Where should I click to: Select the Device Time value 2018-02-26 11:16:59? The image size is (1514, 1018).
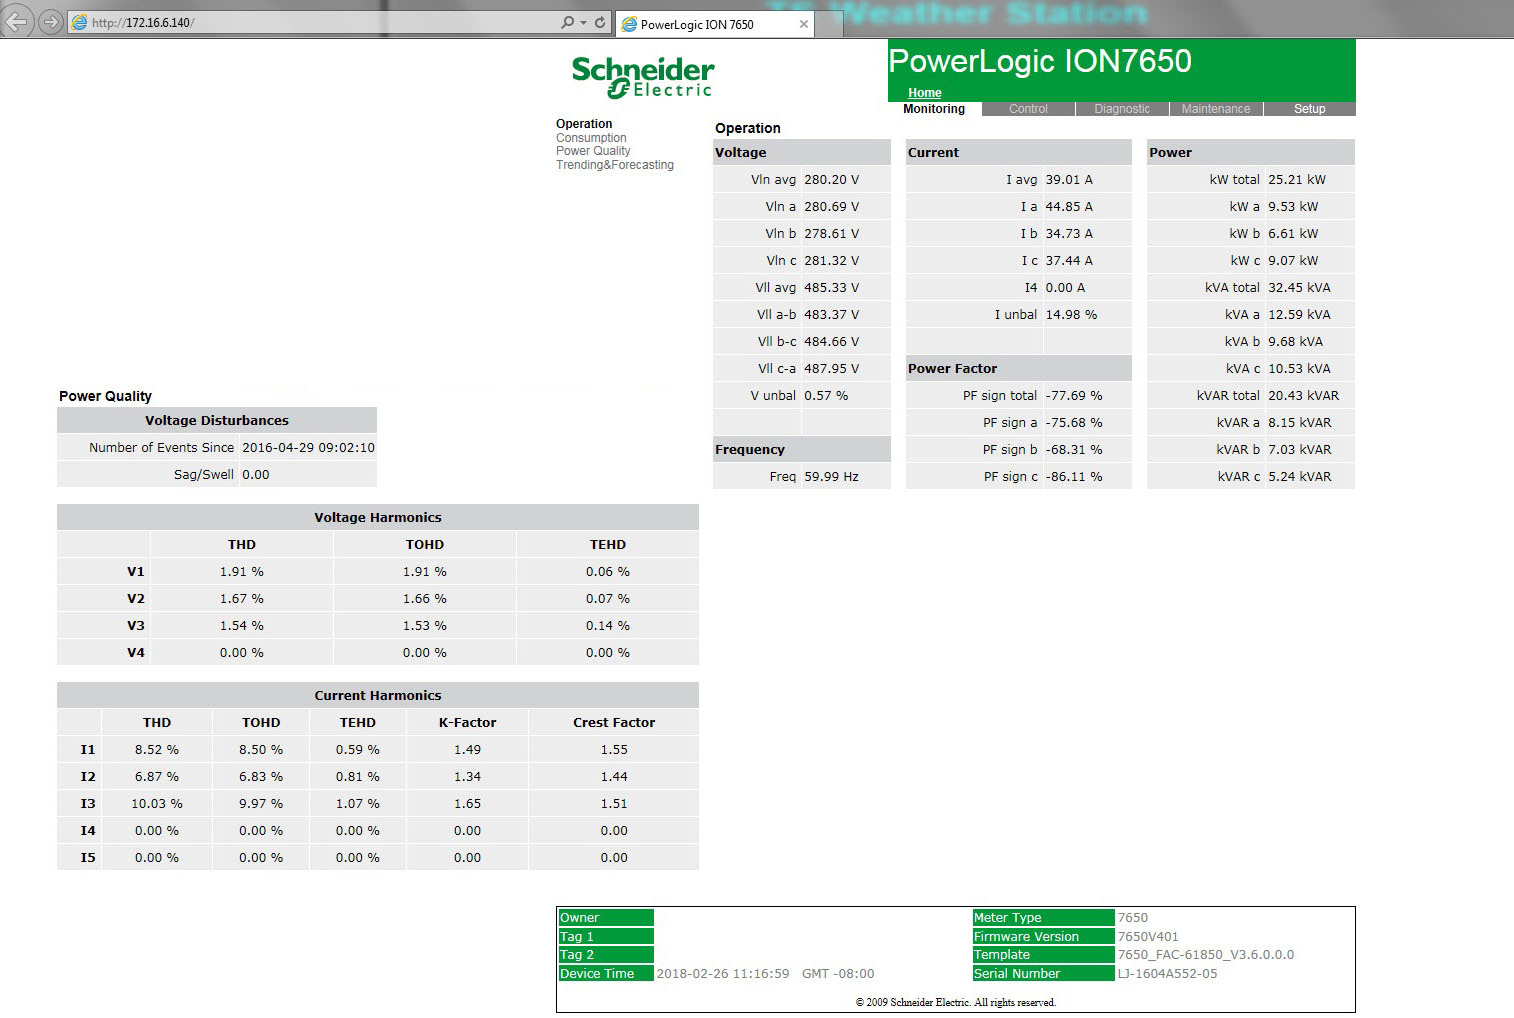pos(723,974)
